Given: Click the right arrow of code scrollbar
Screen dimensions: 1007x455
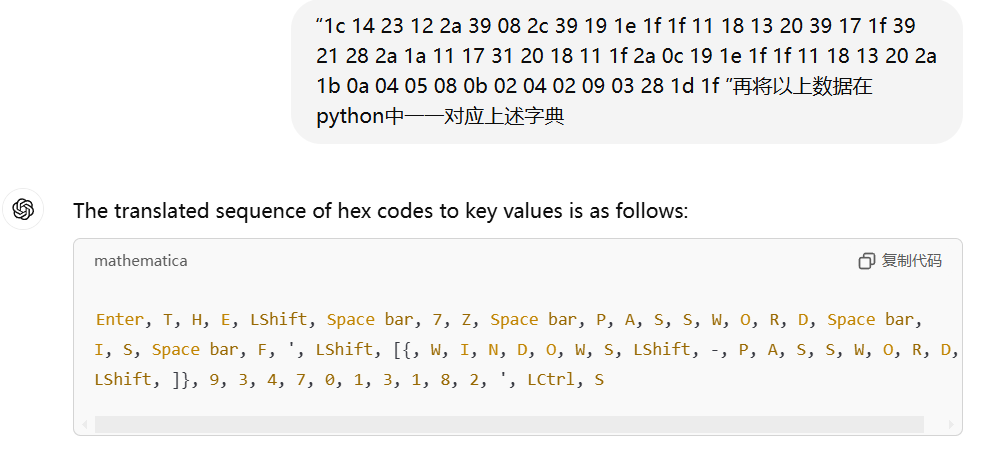Looking at the screenshot, I should point(951,425).
